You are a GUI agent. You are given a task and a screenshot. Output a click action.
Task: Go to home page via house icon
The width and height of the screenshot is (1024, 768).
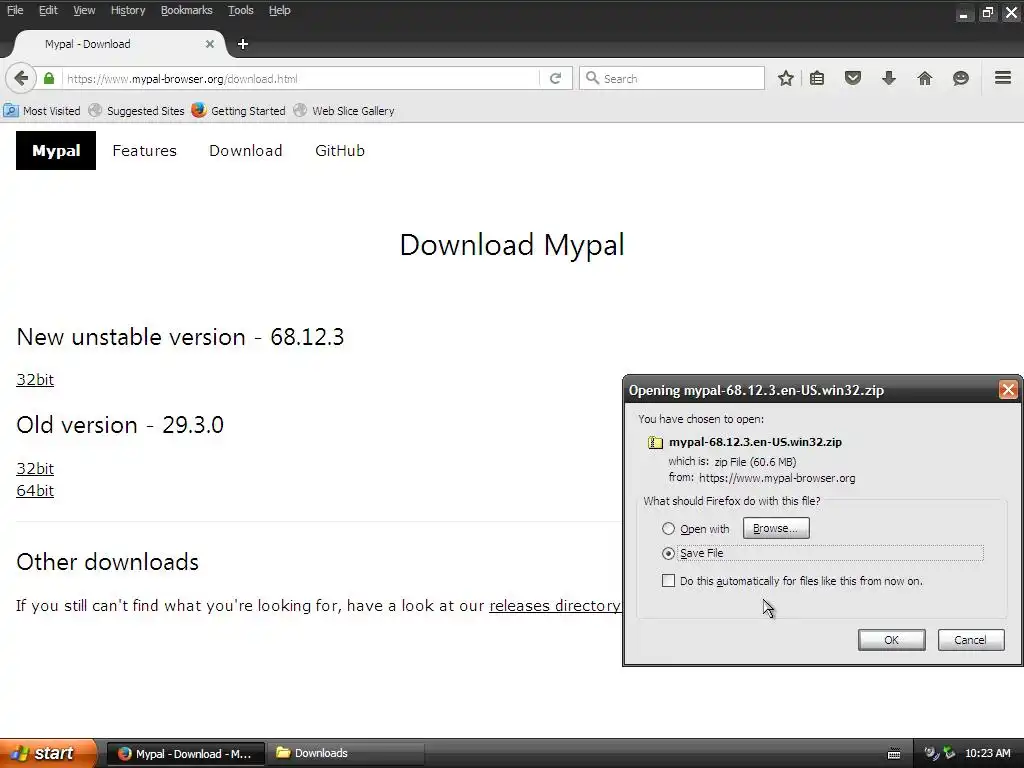925,78
